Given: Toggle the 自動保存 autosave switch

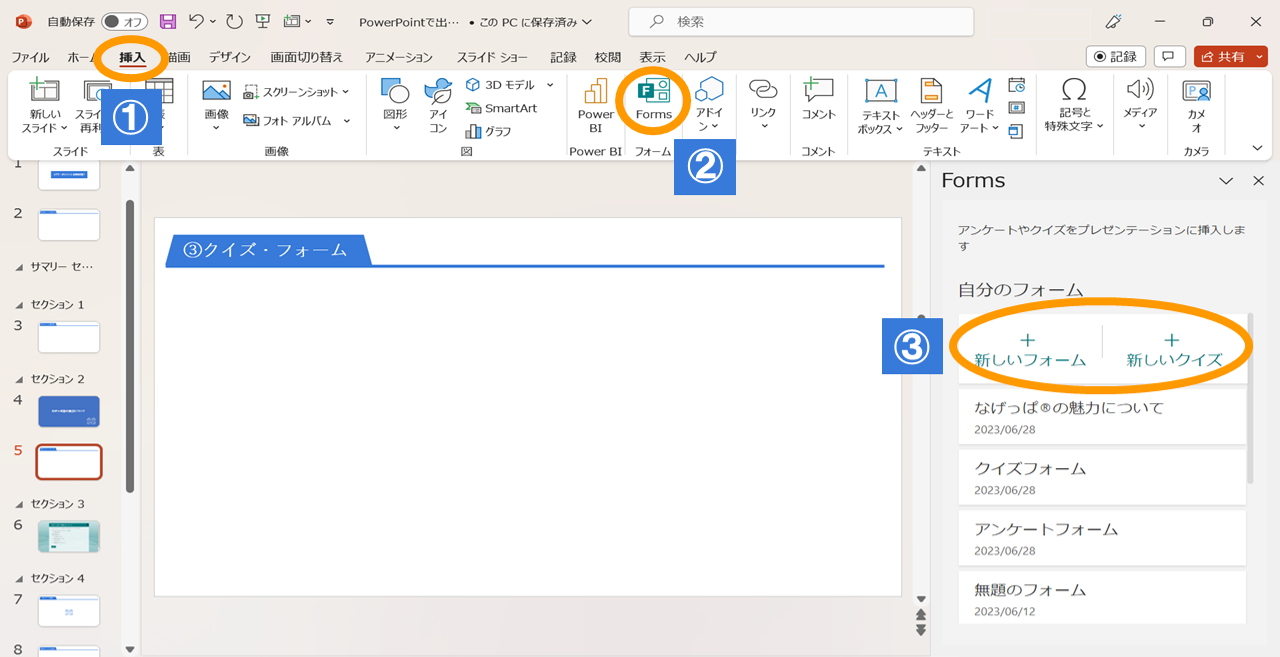Looking at the screenshot, I should tap(125, 21).
